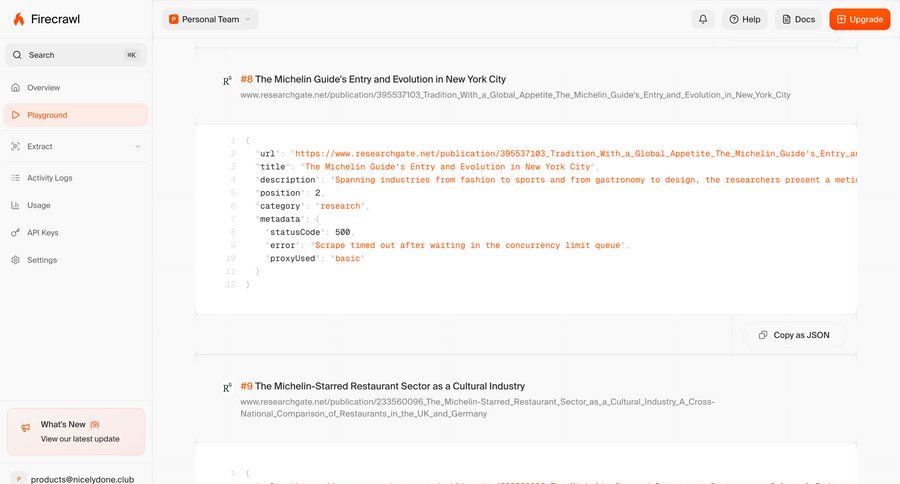
Task: Select Playground in the sidebar
Action: click(47, 115)
